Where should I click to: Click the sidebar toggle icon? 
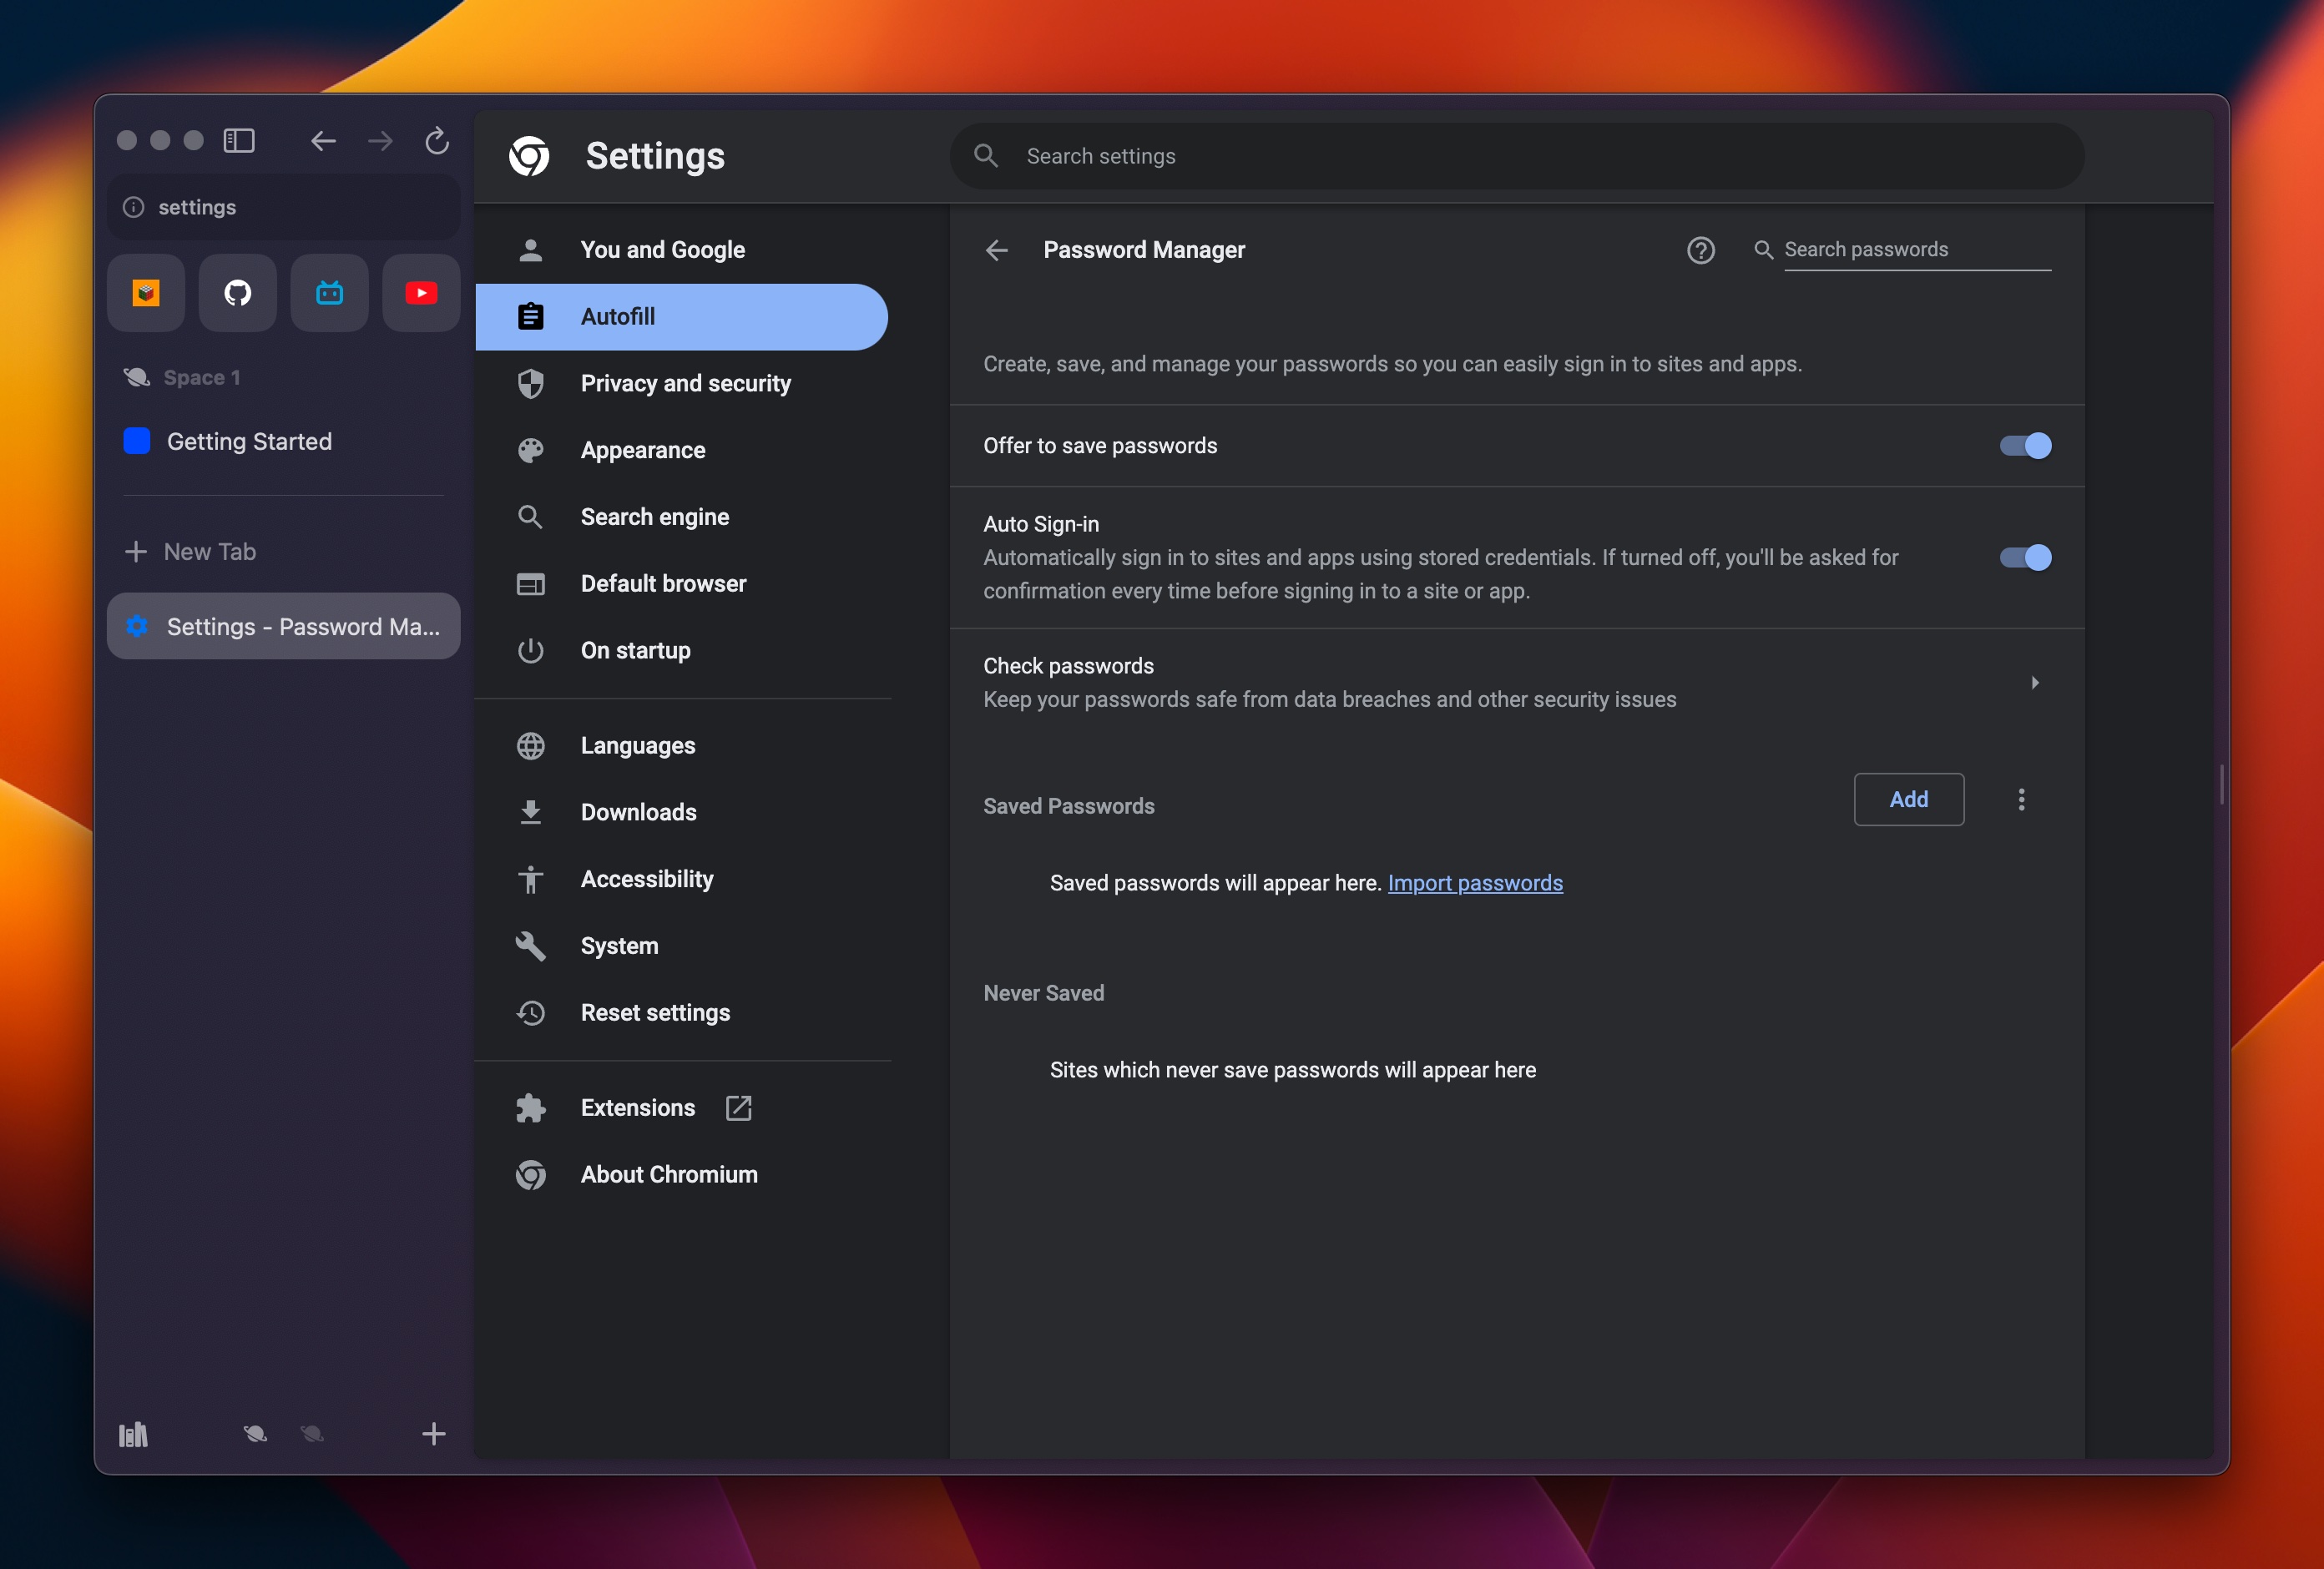click(239, 140)
